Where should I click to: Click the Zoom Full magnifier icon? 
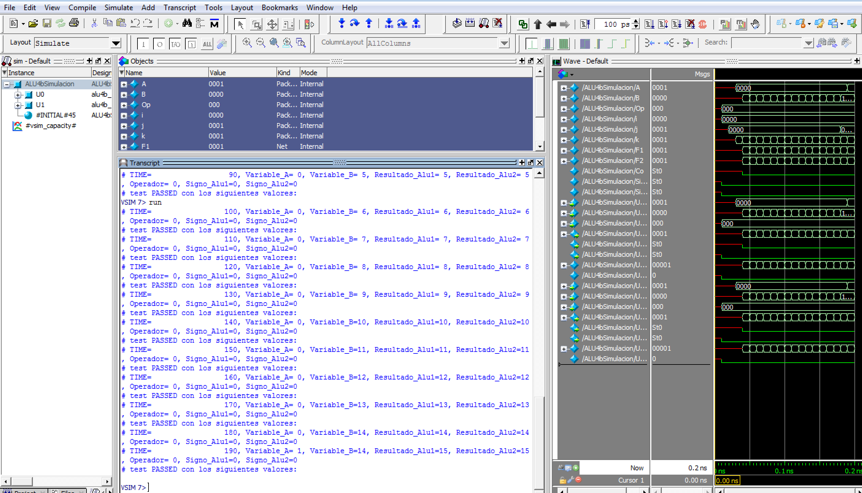(x=274, y=43)
